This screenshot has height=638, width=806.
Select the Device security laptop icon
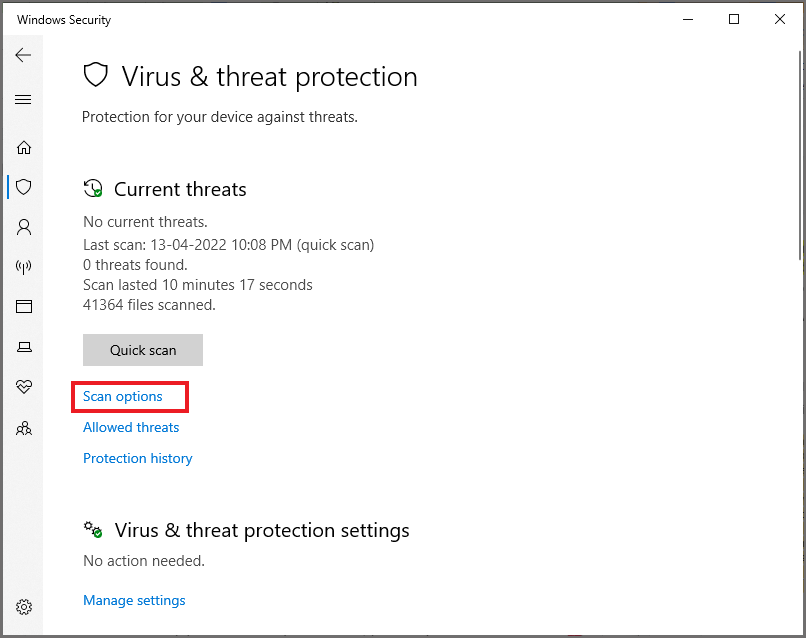(23, 346)
